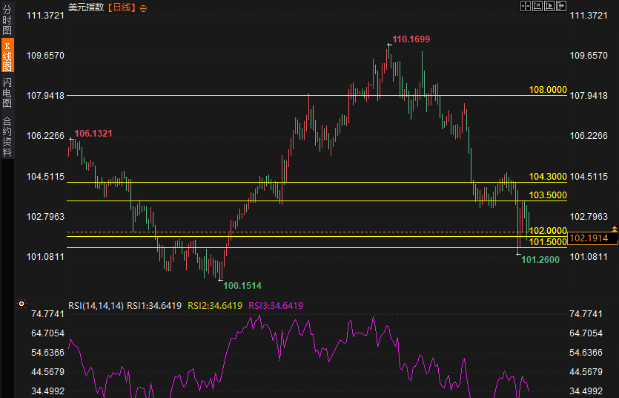619x398 pixels.
Task: Click the 106.1321 price label
Action: 93,133
